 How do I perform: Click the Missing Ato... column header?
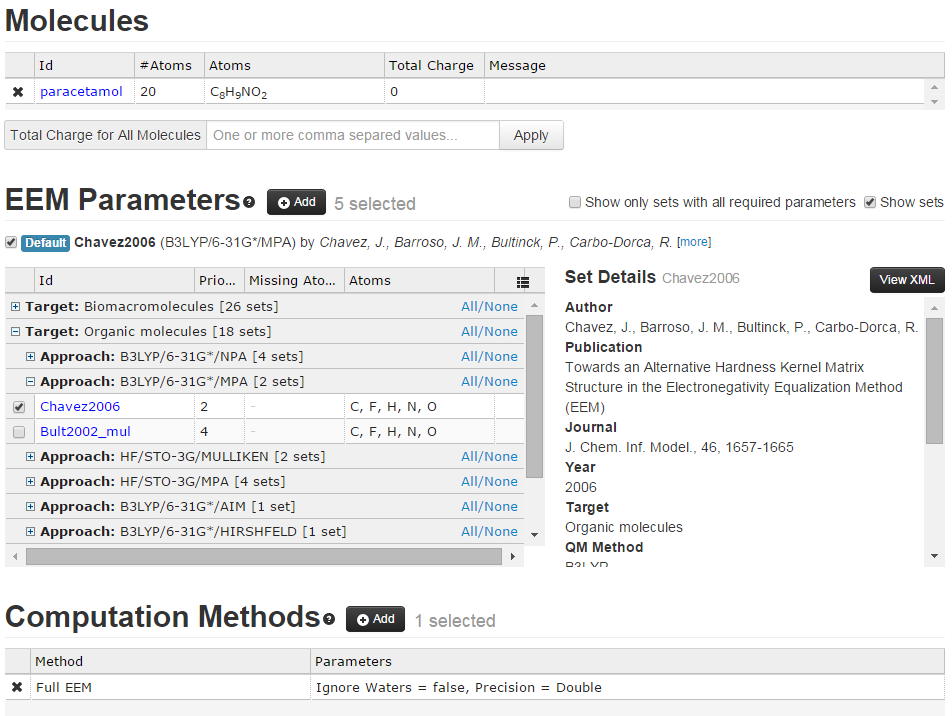pyautogui.click(x=294, y=281)
